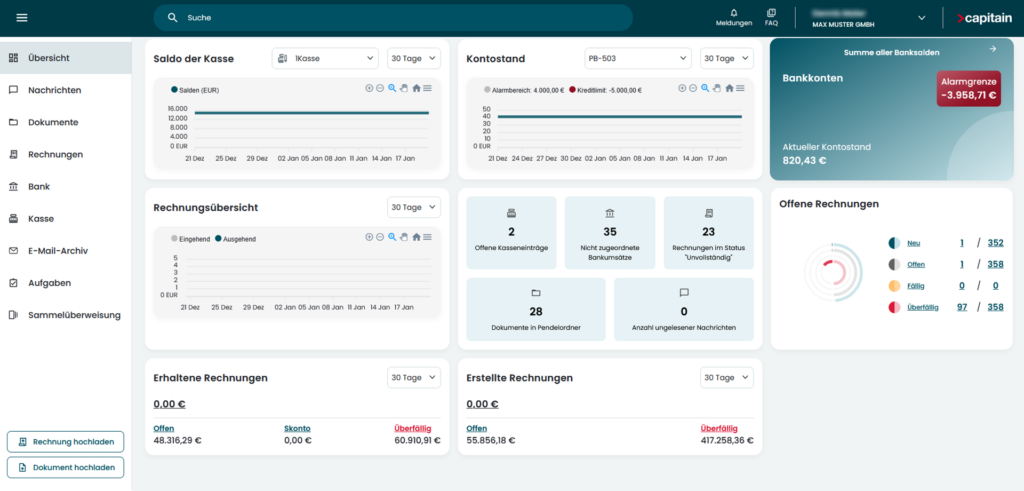Screen dimensions: 1024x491
Task: Toggle Eingehend series in Rechnungsübersicht
Action: (x=190, y=239)
